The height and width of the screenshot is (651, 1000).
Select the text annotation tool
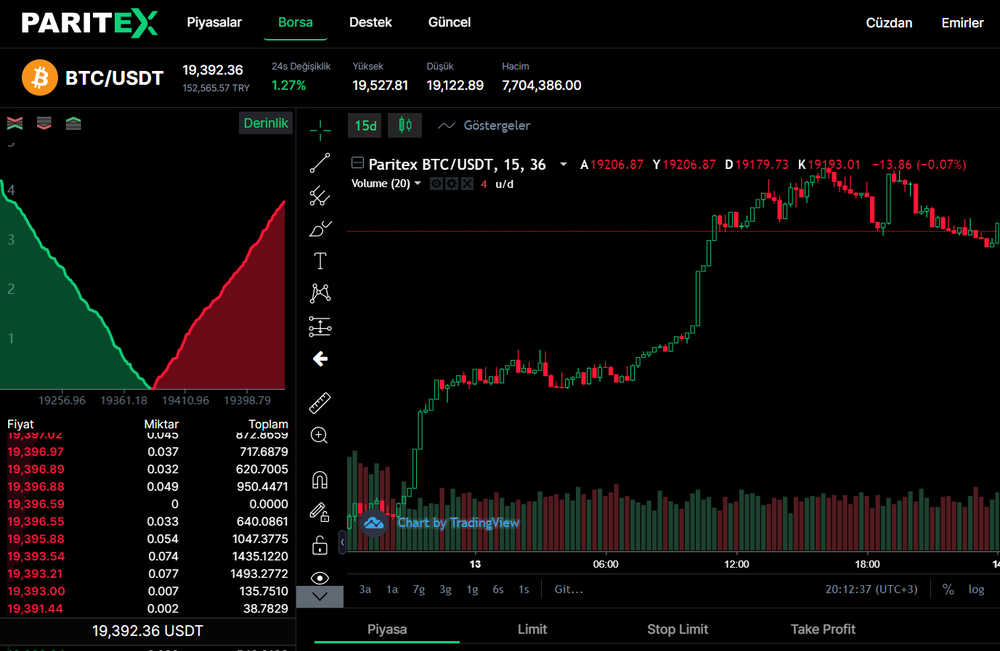coord(320,261)
